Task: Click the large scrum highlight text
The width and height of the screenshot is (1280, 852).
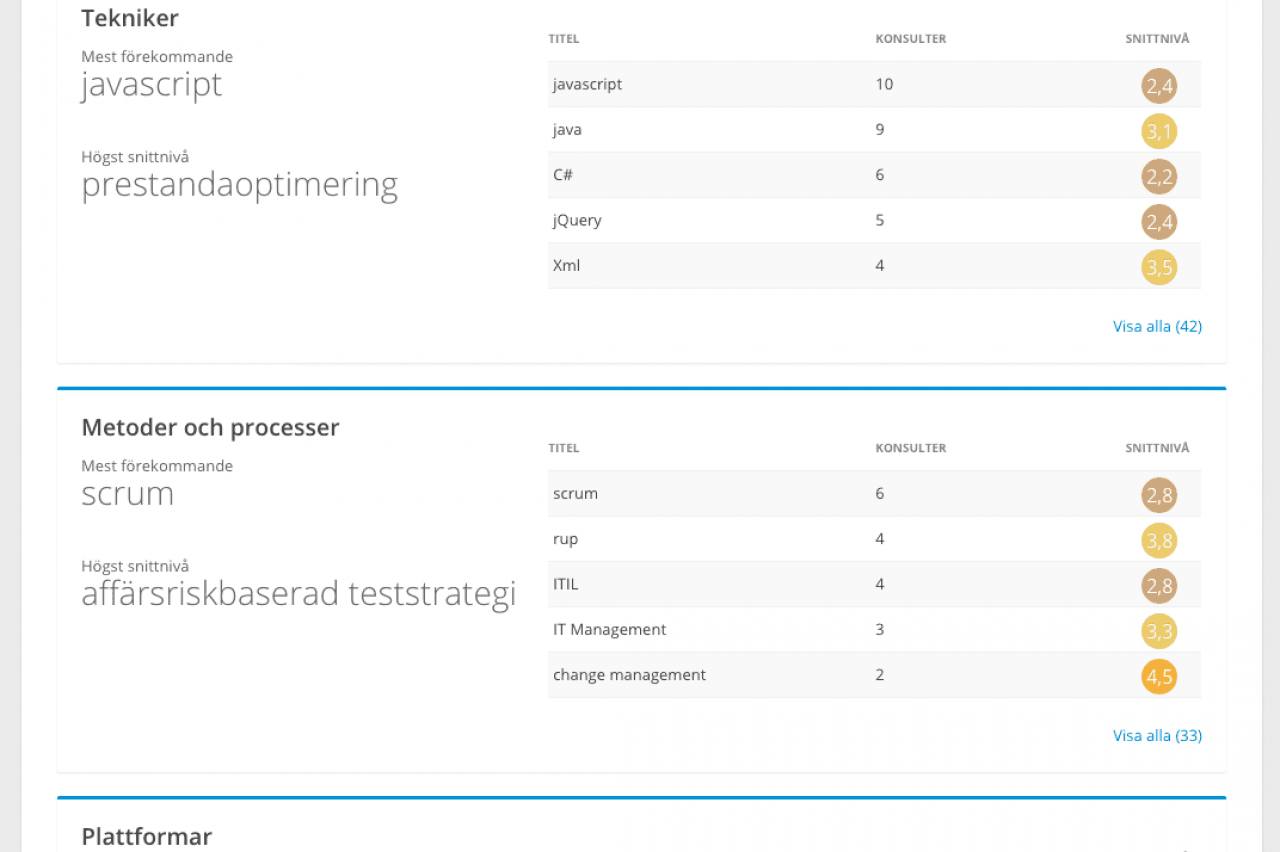Action: click(128, 494)
